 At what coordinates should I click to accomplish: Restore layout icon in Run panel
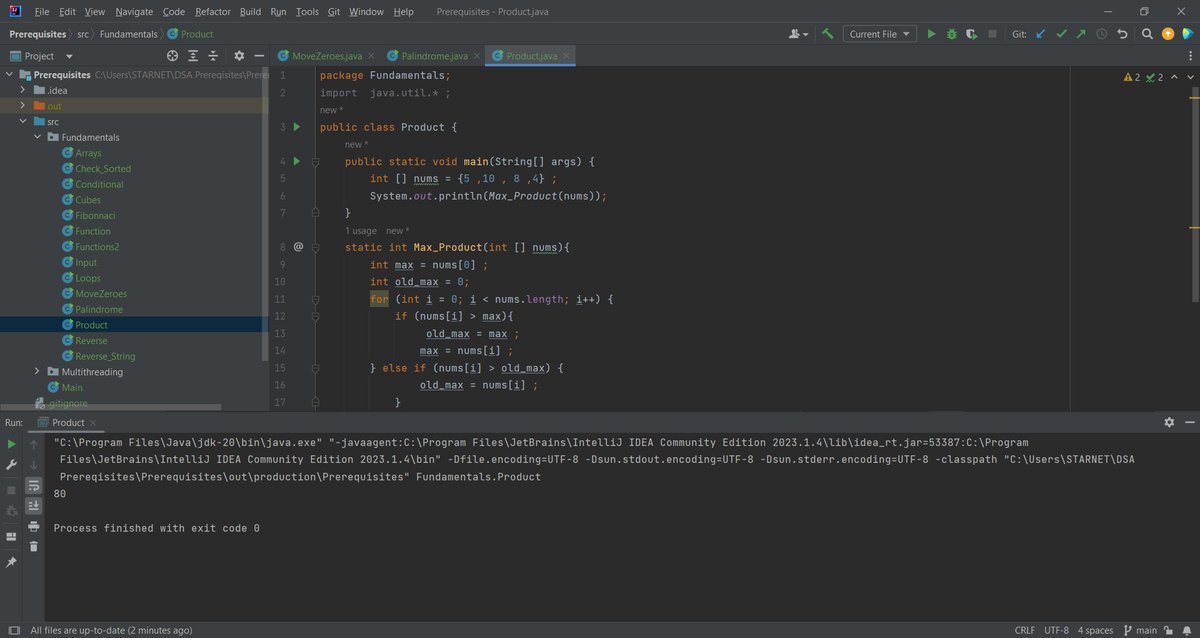tap(12, 536)
